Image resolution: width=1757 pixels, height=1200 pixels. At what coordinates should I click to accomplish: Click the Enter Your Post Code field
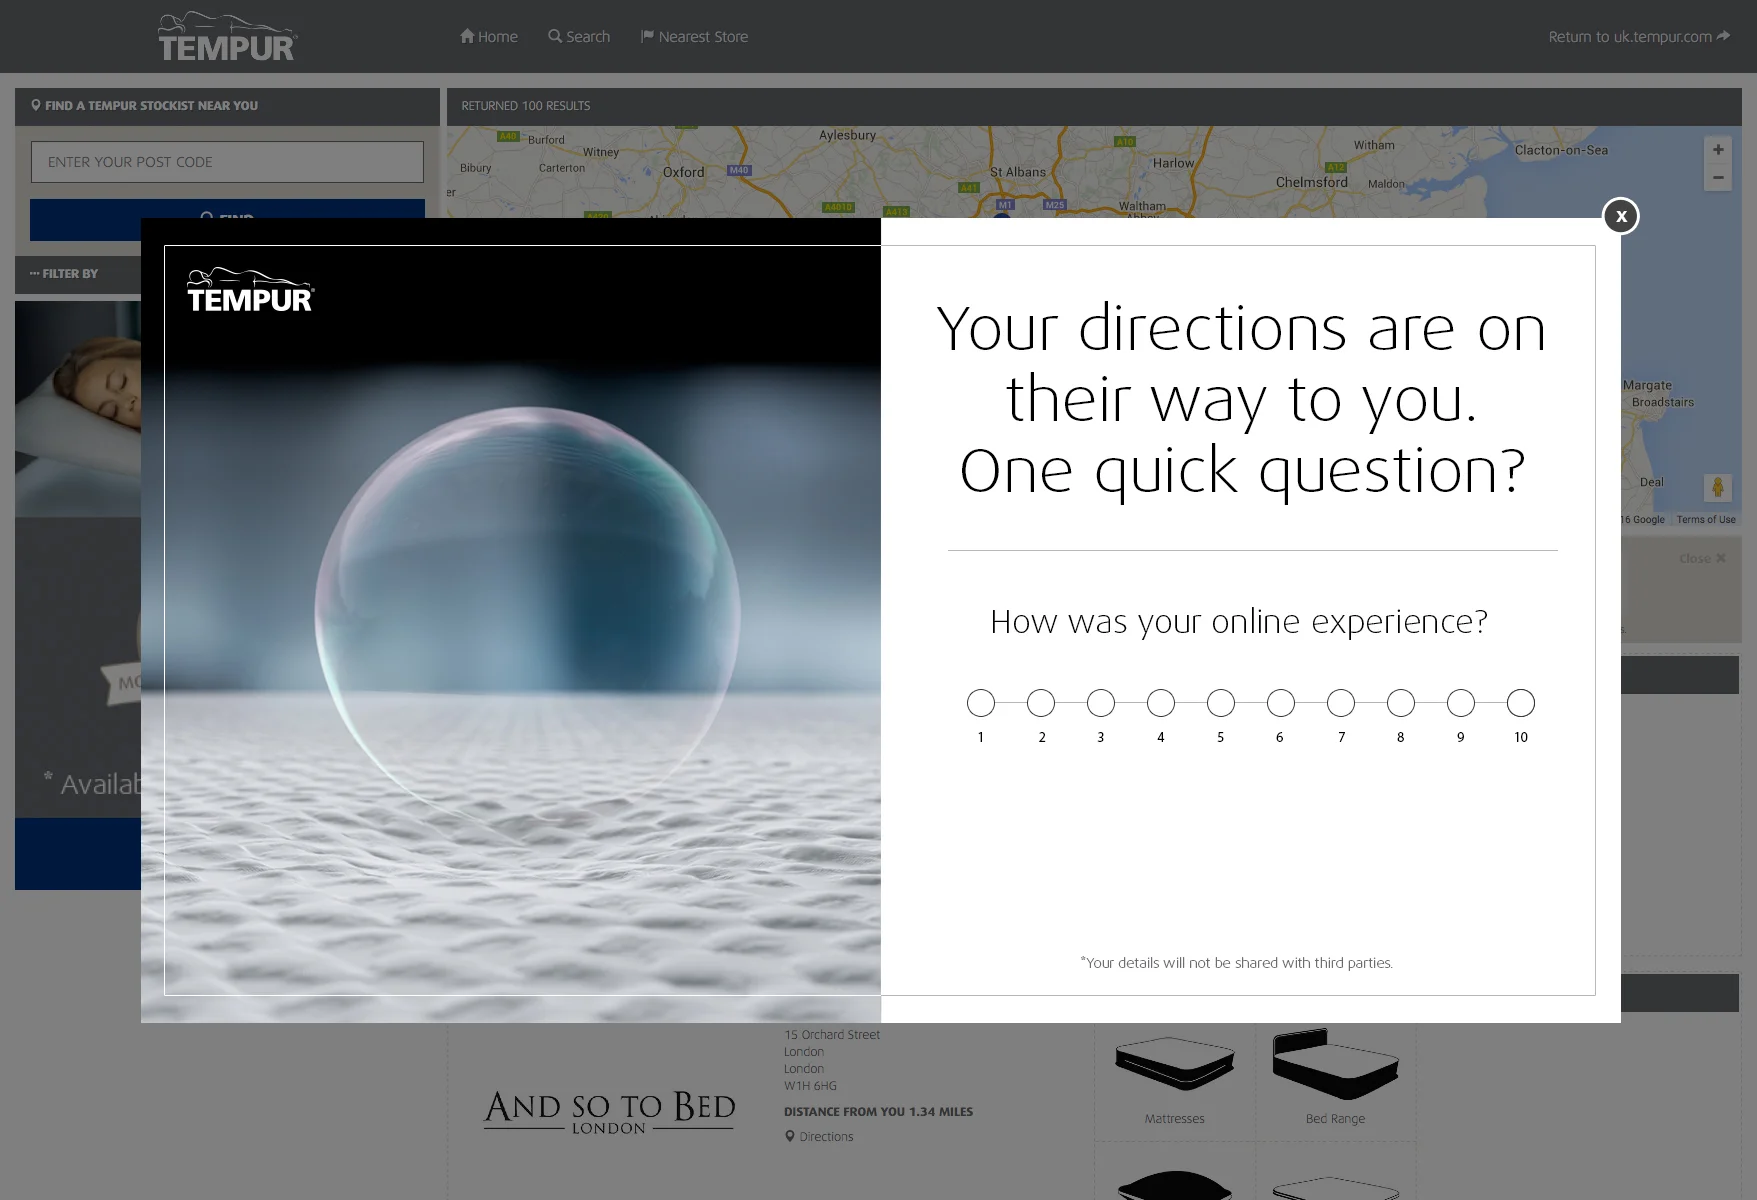pyautogui.click(x=227, y=162)
